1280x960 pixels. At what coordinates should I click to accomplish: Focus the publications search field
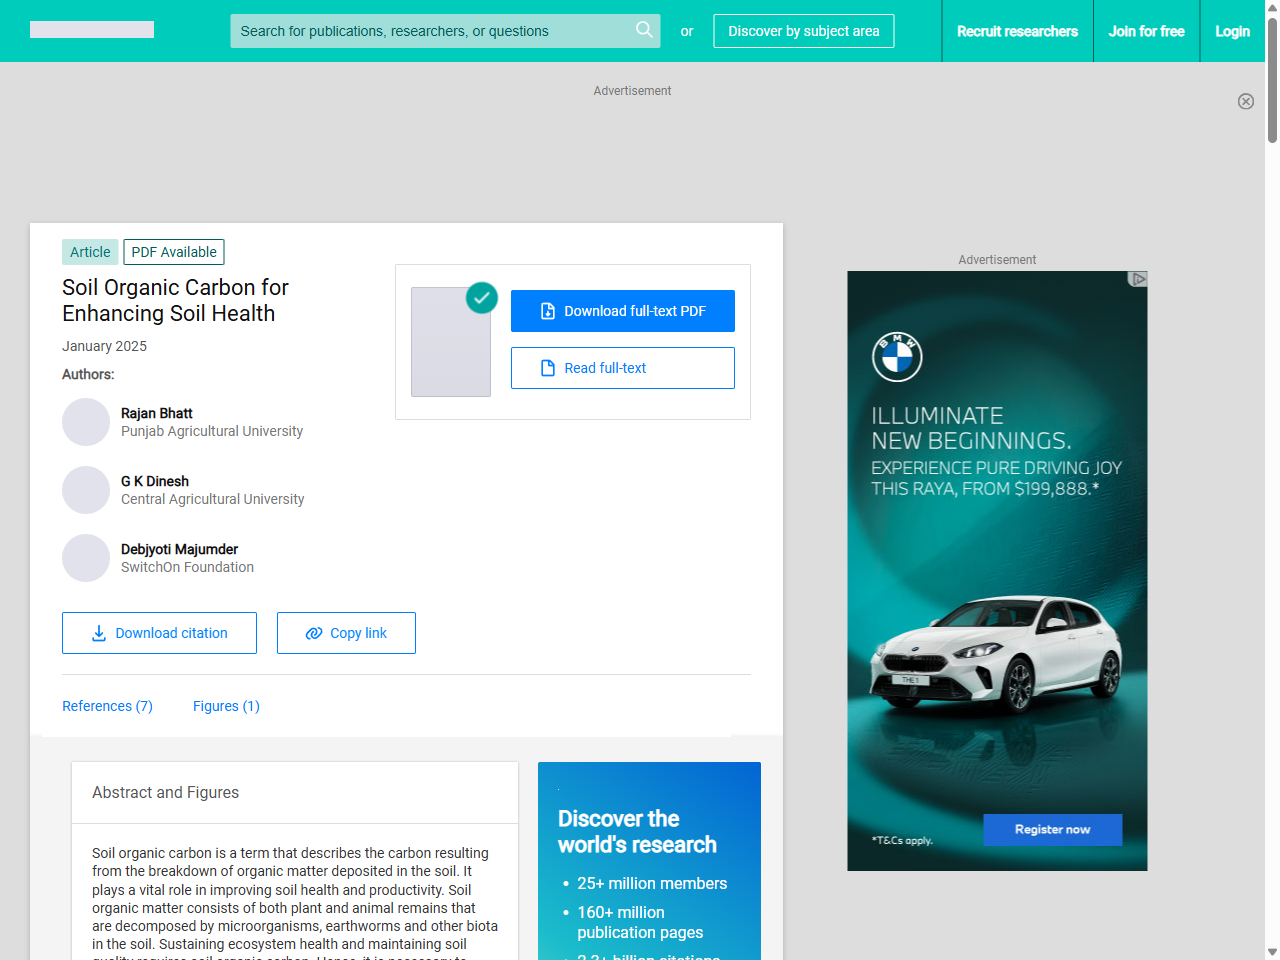430,31
